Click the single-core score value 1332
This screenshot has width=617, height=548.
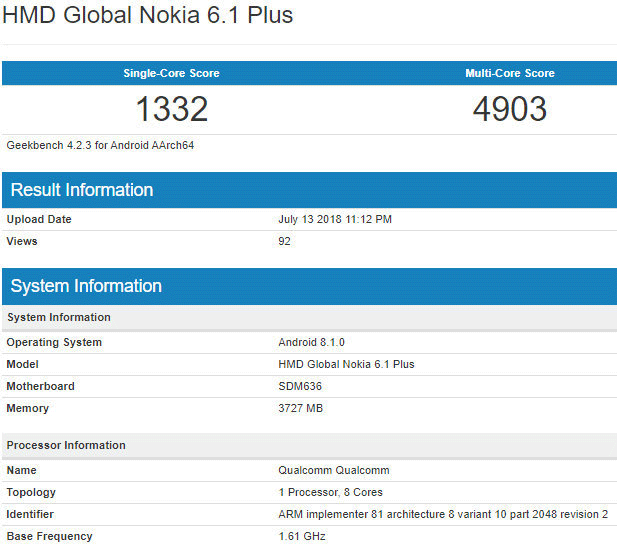(x=171, y=108)
